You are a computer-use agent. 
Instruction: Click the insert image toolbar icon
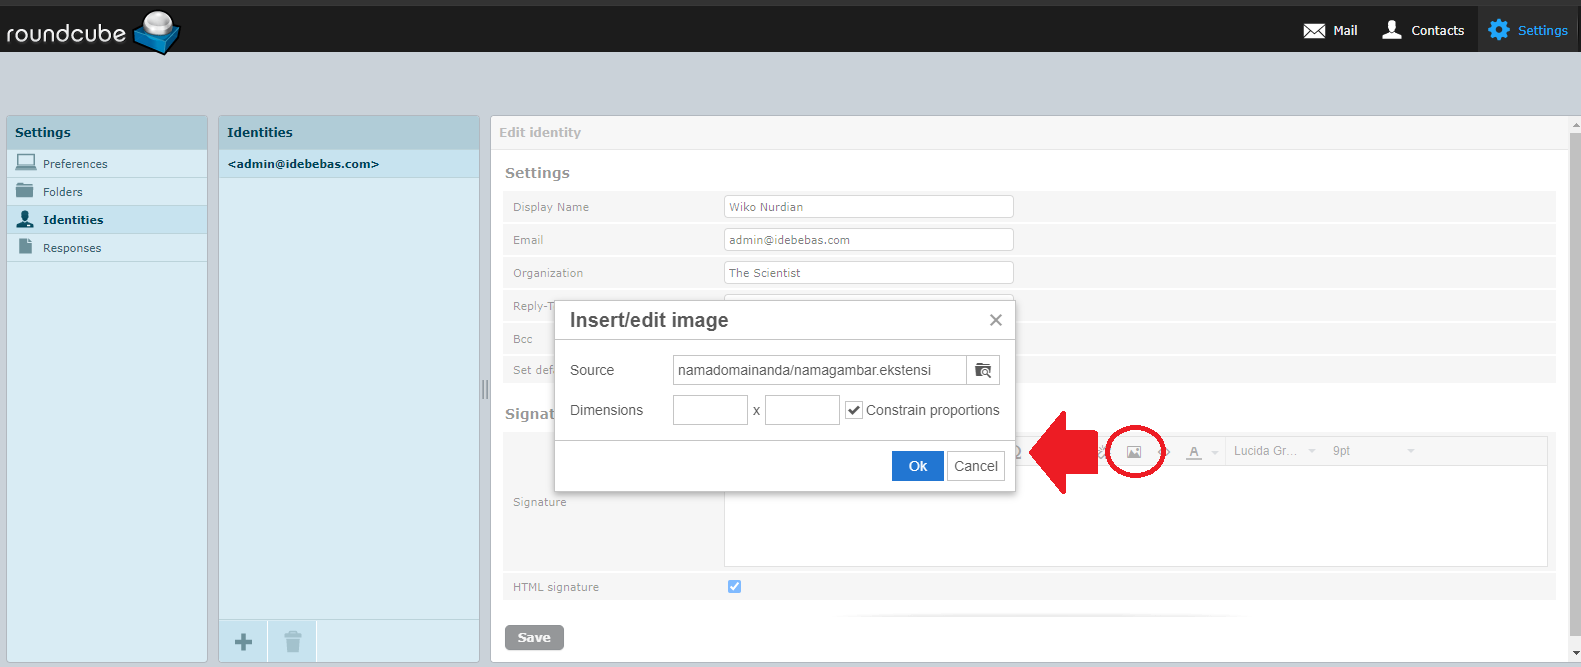pyautogui.click(x=1134, y=452)
